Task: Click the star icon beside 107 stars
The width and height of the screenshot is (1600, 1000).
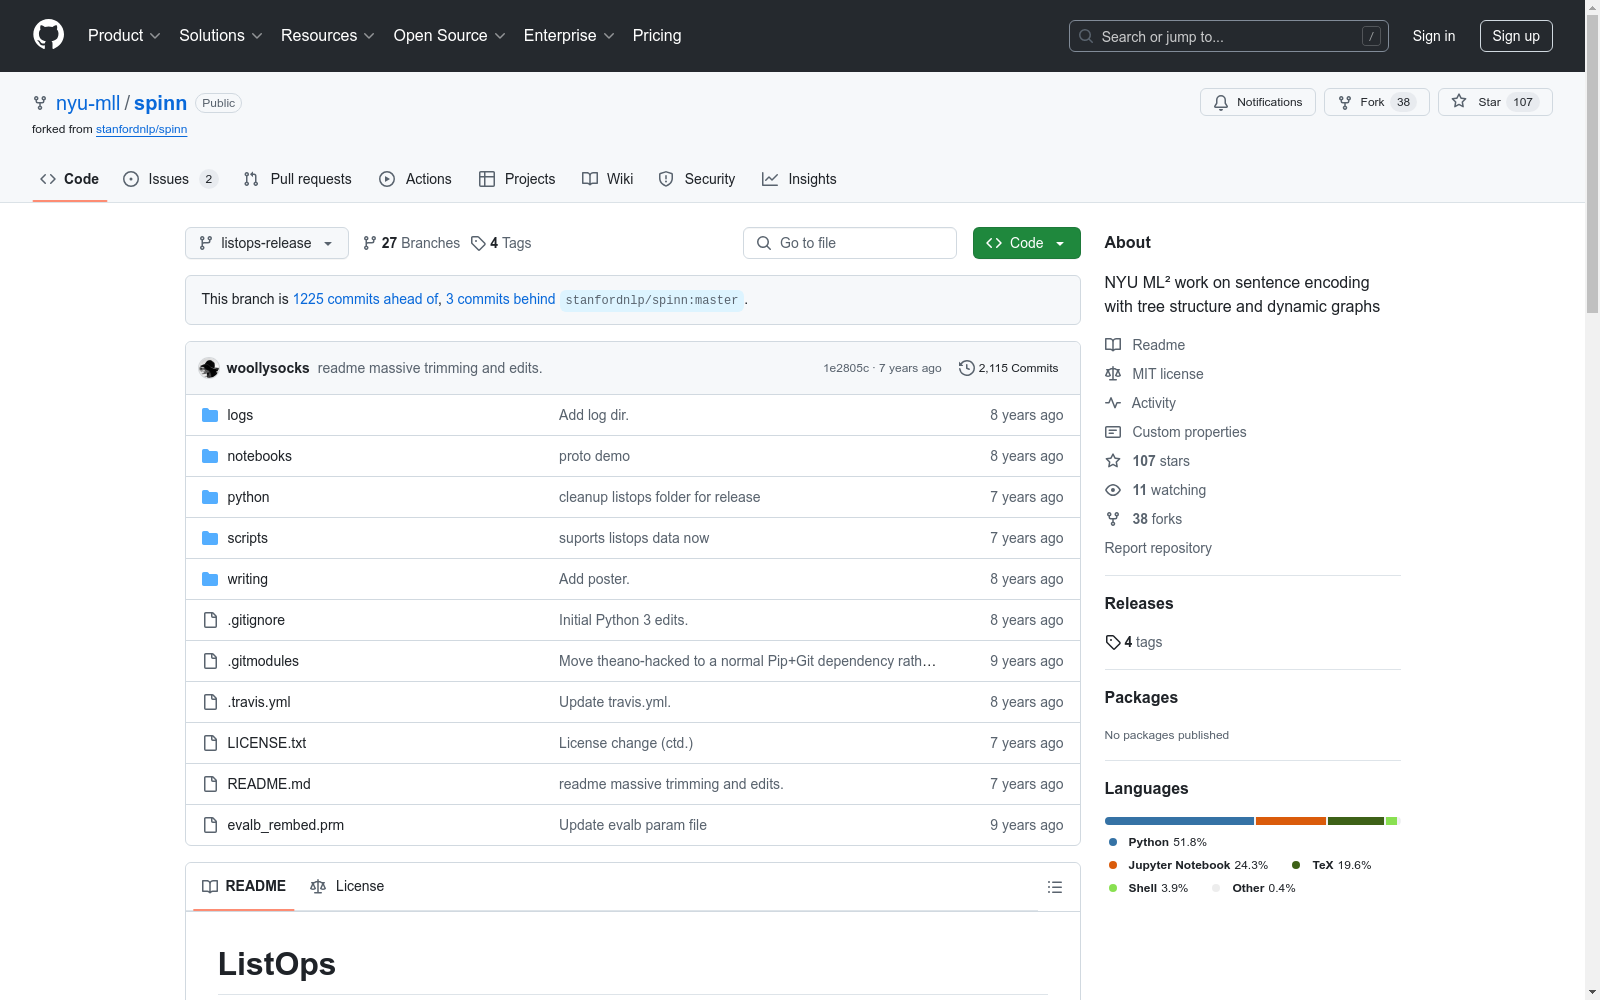Action: click(x=1113, y=461)
